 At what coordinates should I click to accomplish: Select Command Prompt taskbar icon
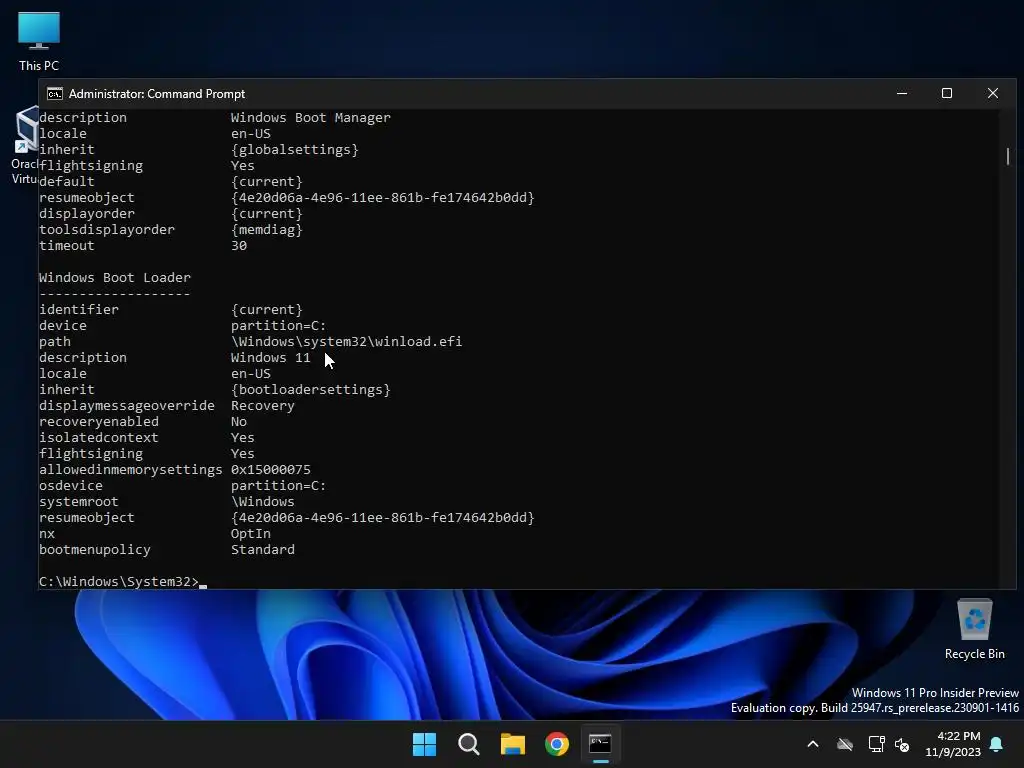coord(600,744)
